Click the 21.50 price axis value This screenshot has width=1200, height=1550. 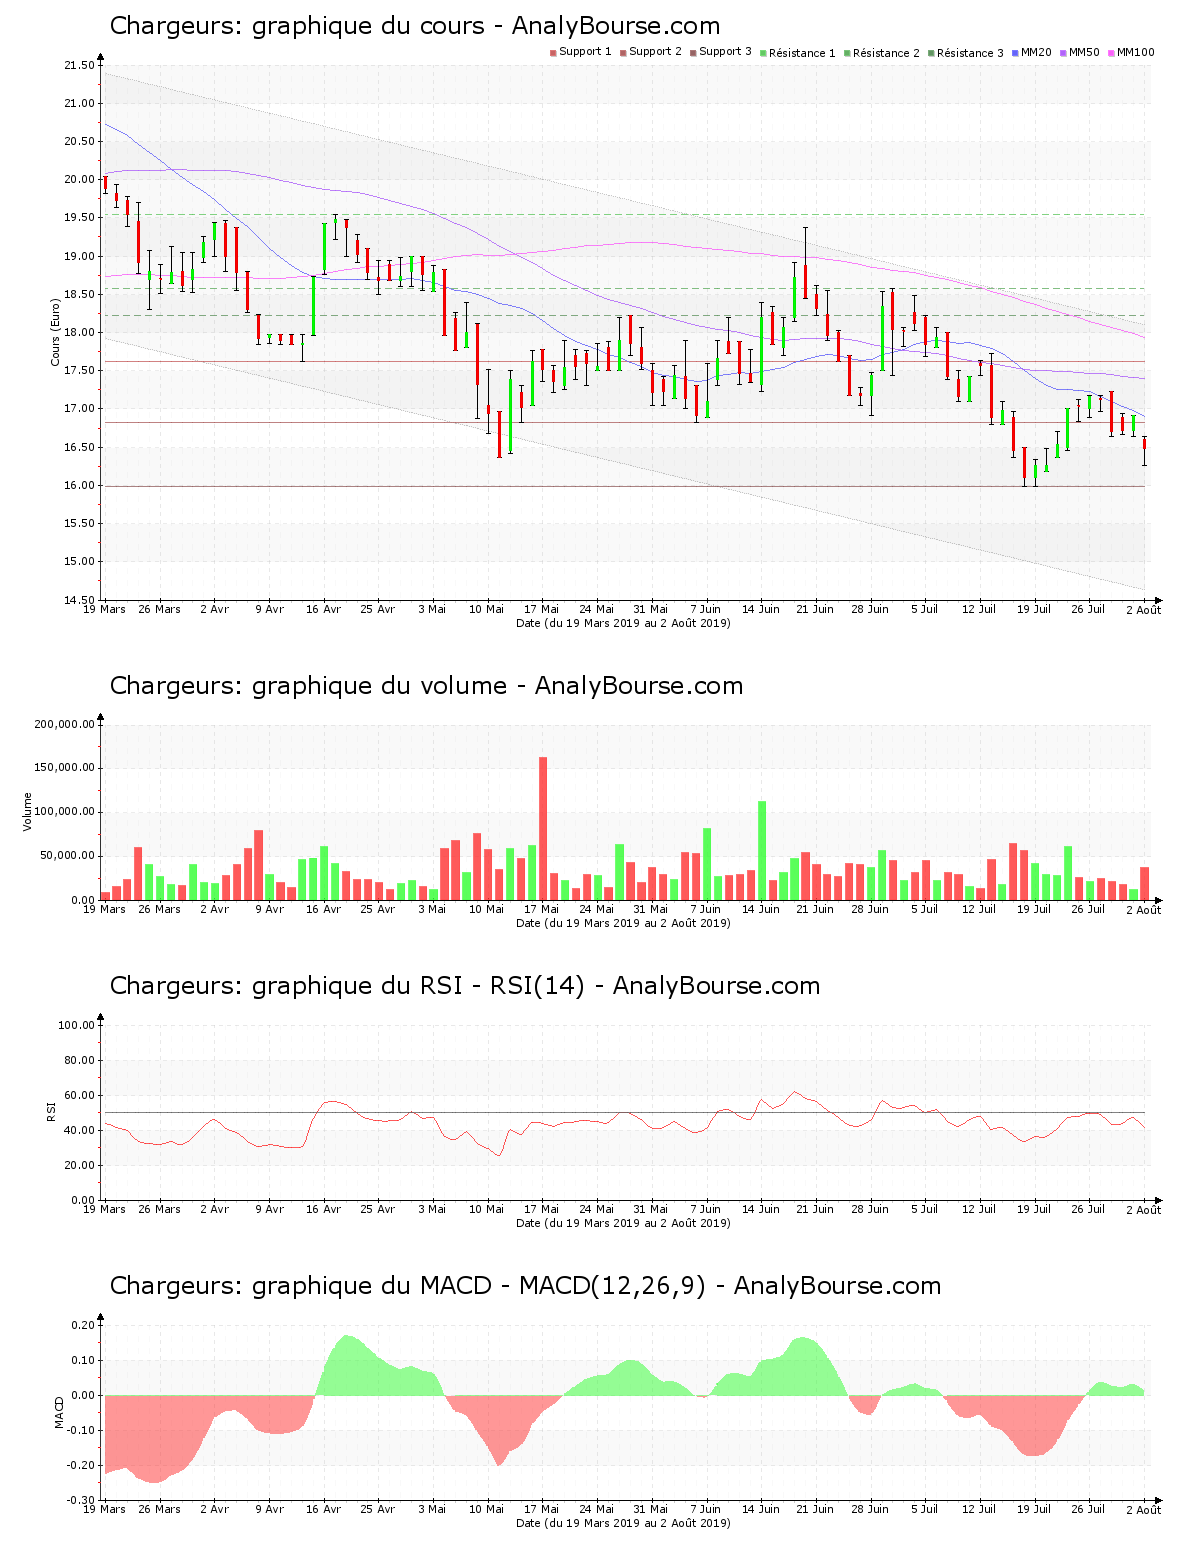[x=79, y=66]
